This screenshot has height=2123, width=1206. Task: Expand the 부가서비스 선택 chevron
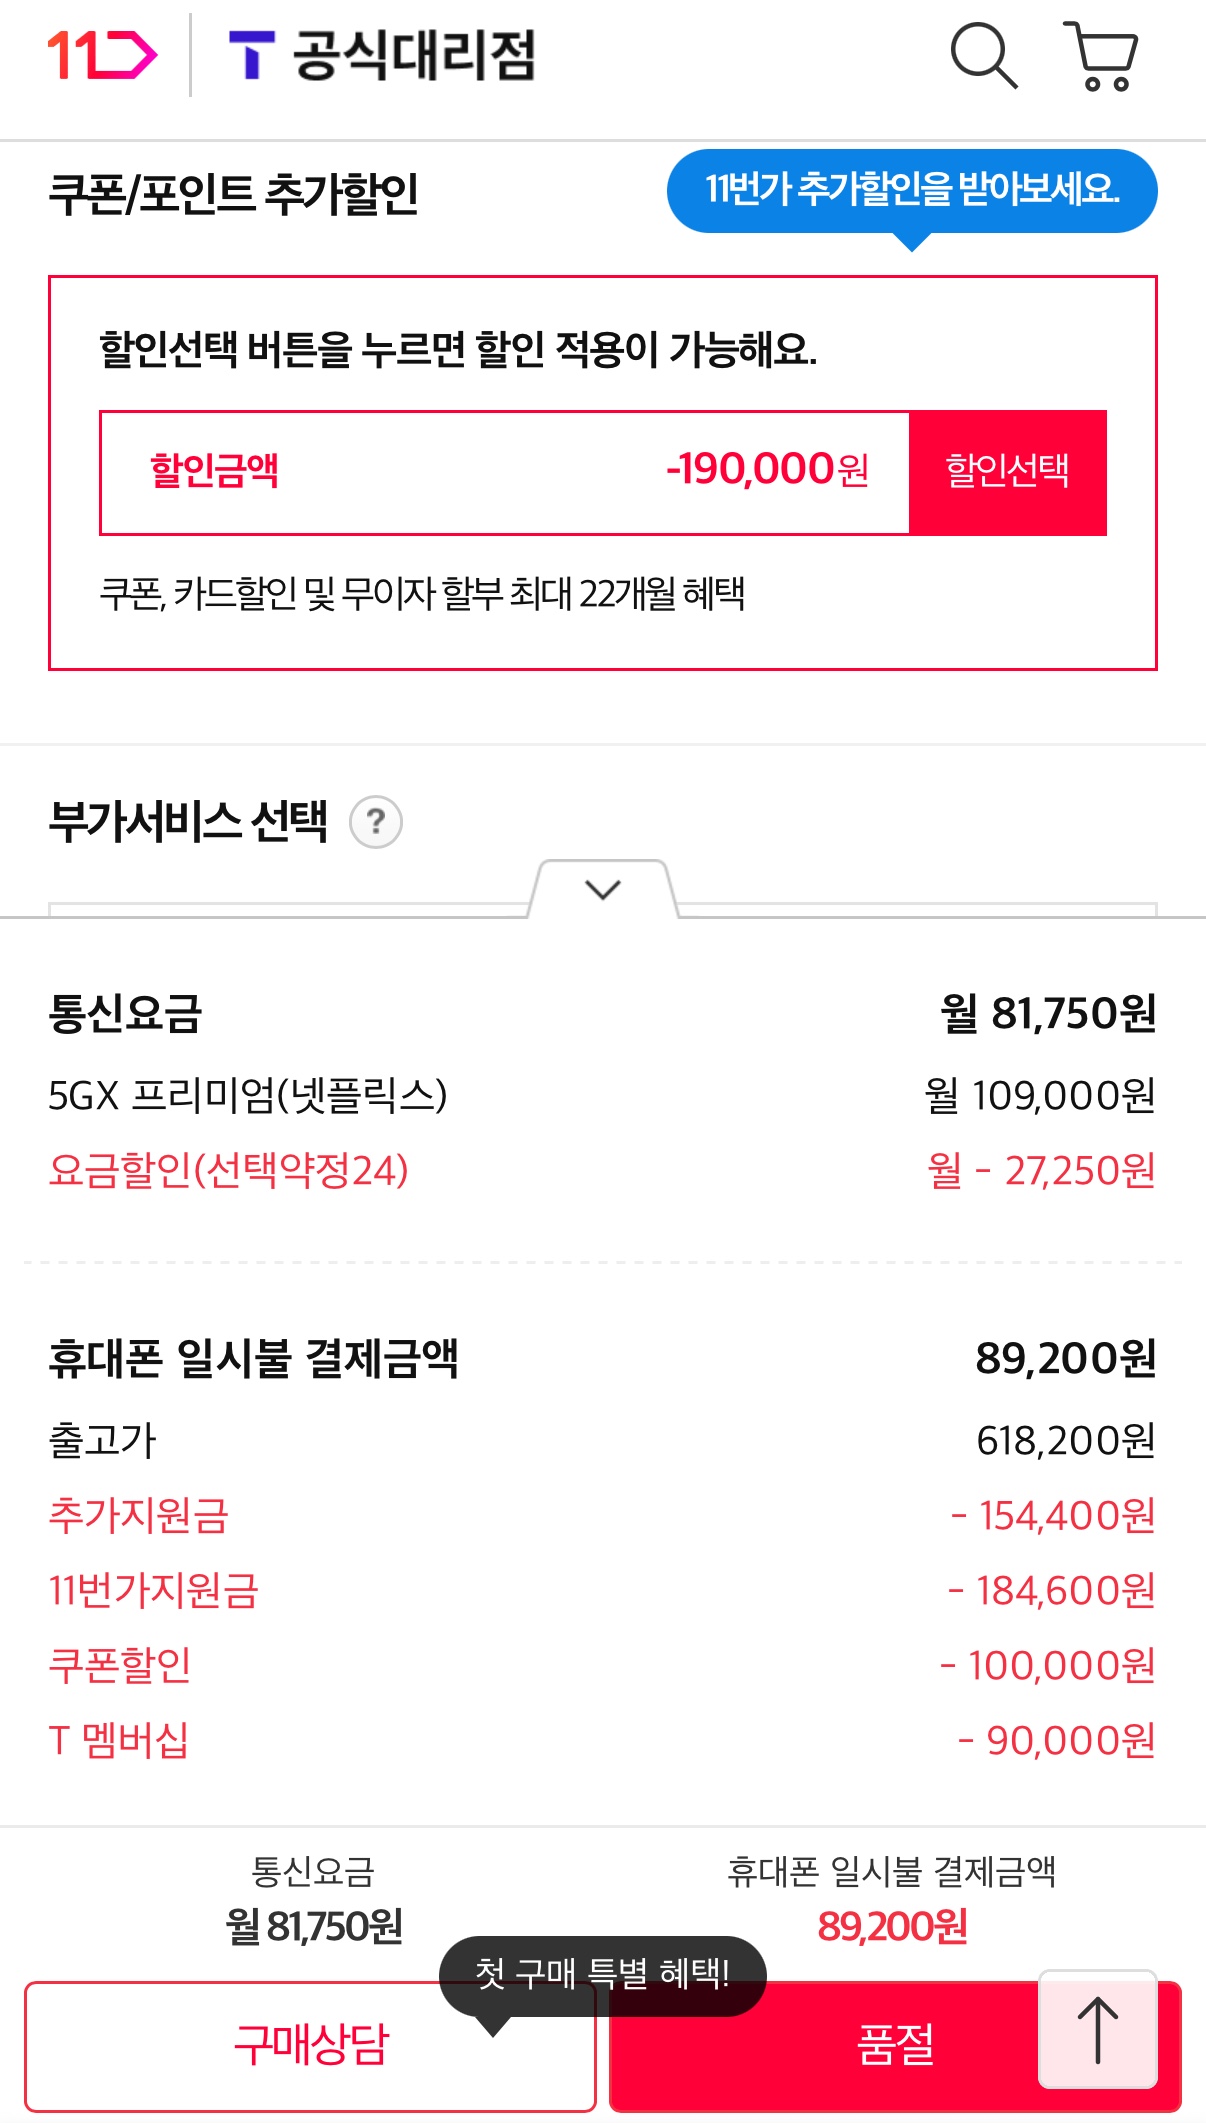(x=603, y=889)
